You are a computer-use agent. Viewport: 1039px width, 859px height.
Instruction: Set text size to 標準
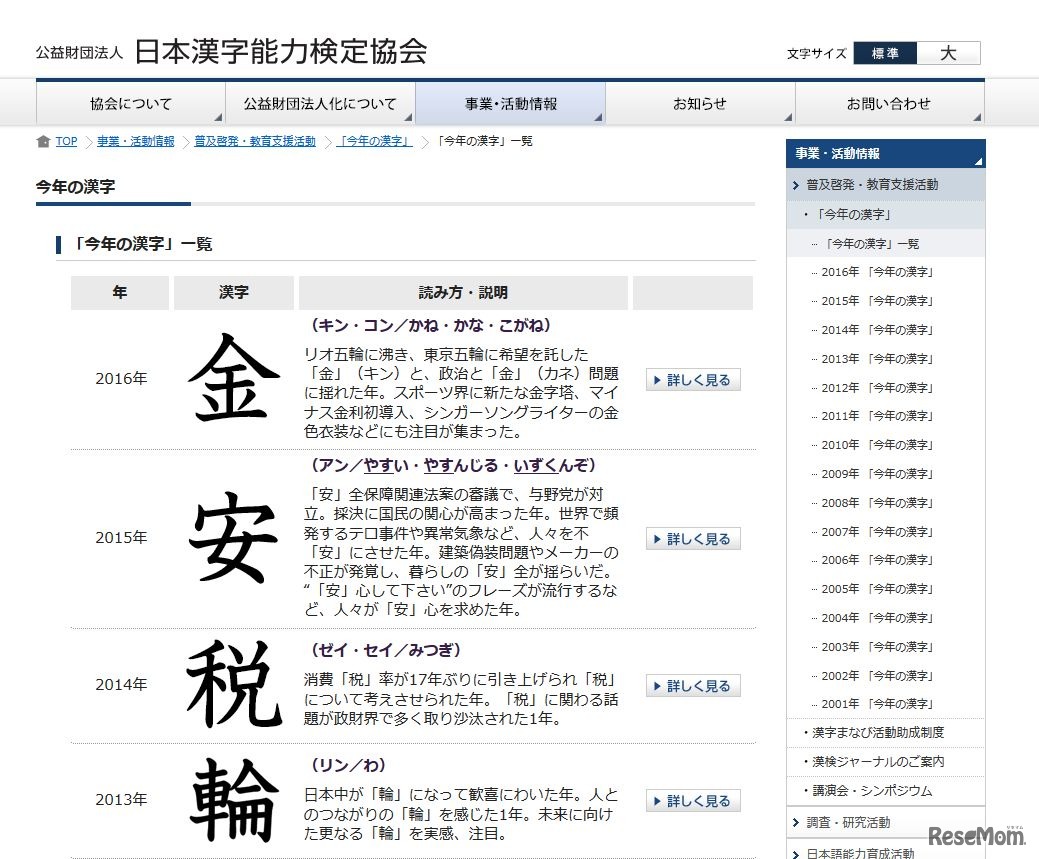click(885, 54)
